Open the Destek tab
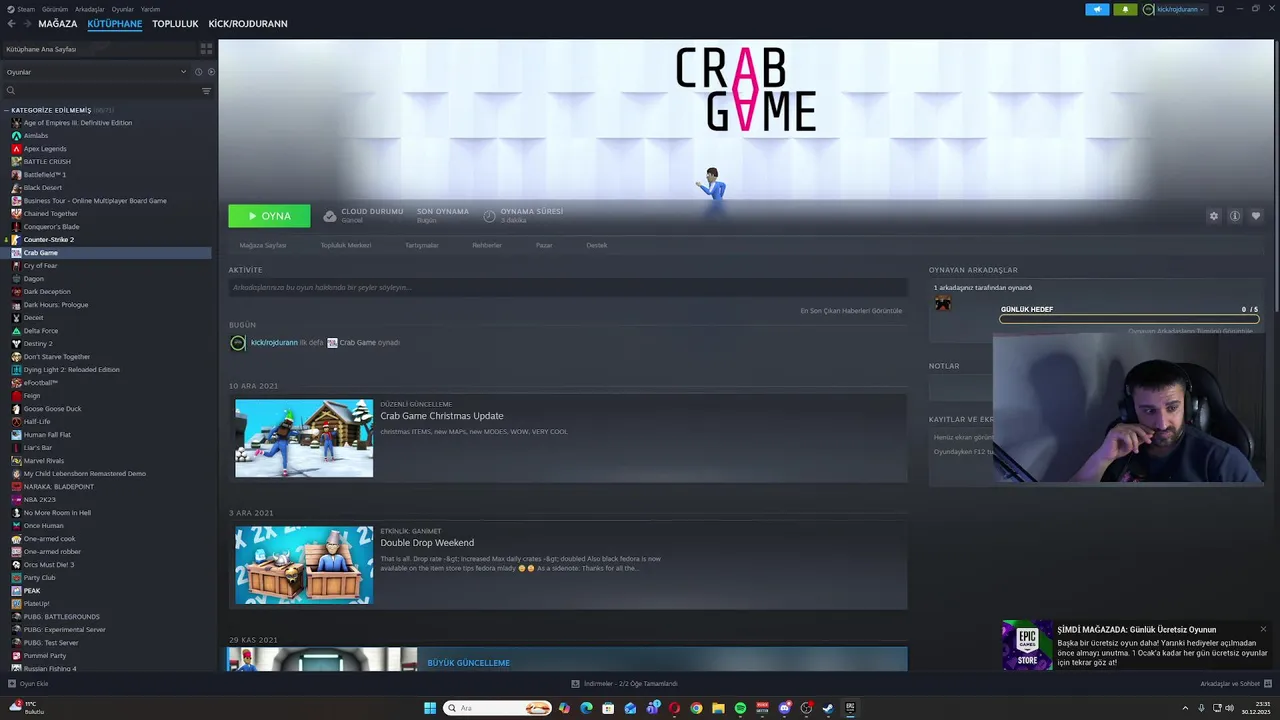This screenshot has width=1280, height=720. pos(596,245)
